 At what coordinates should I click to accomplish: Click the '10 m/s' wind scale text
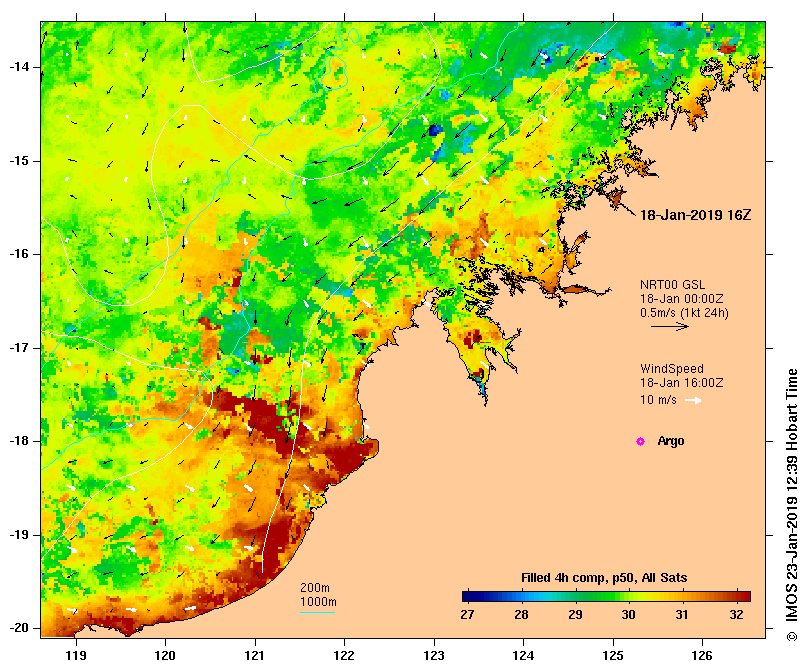(658, 400)
